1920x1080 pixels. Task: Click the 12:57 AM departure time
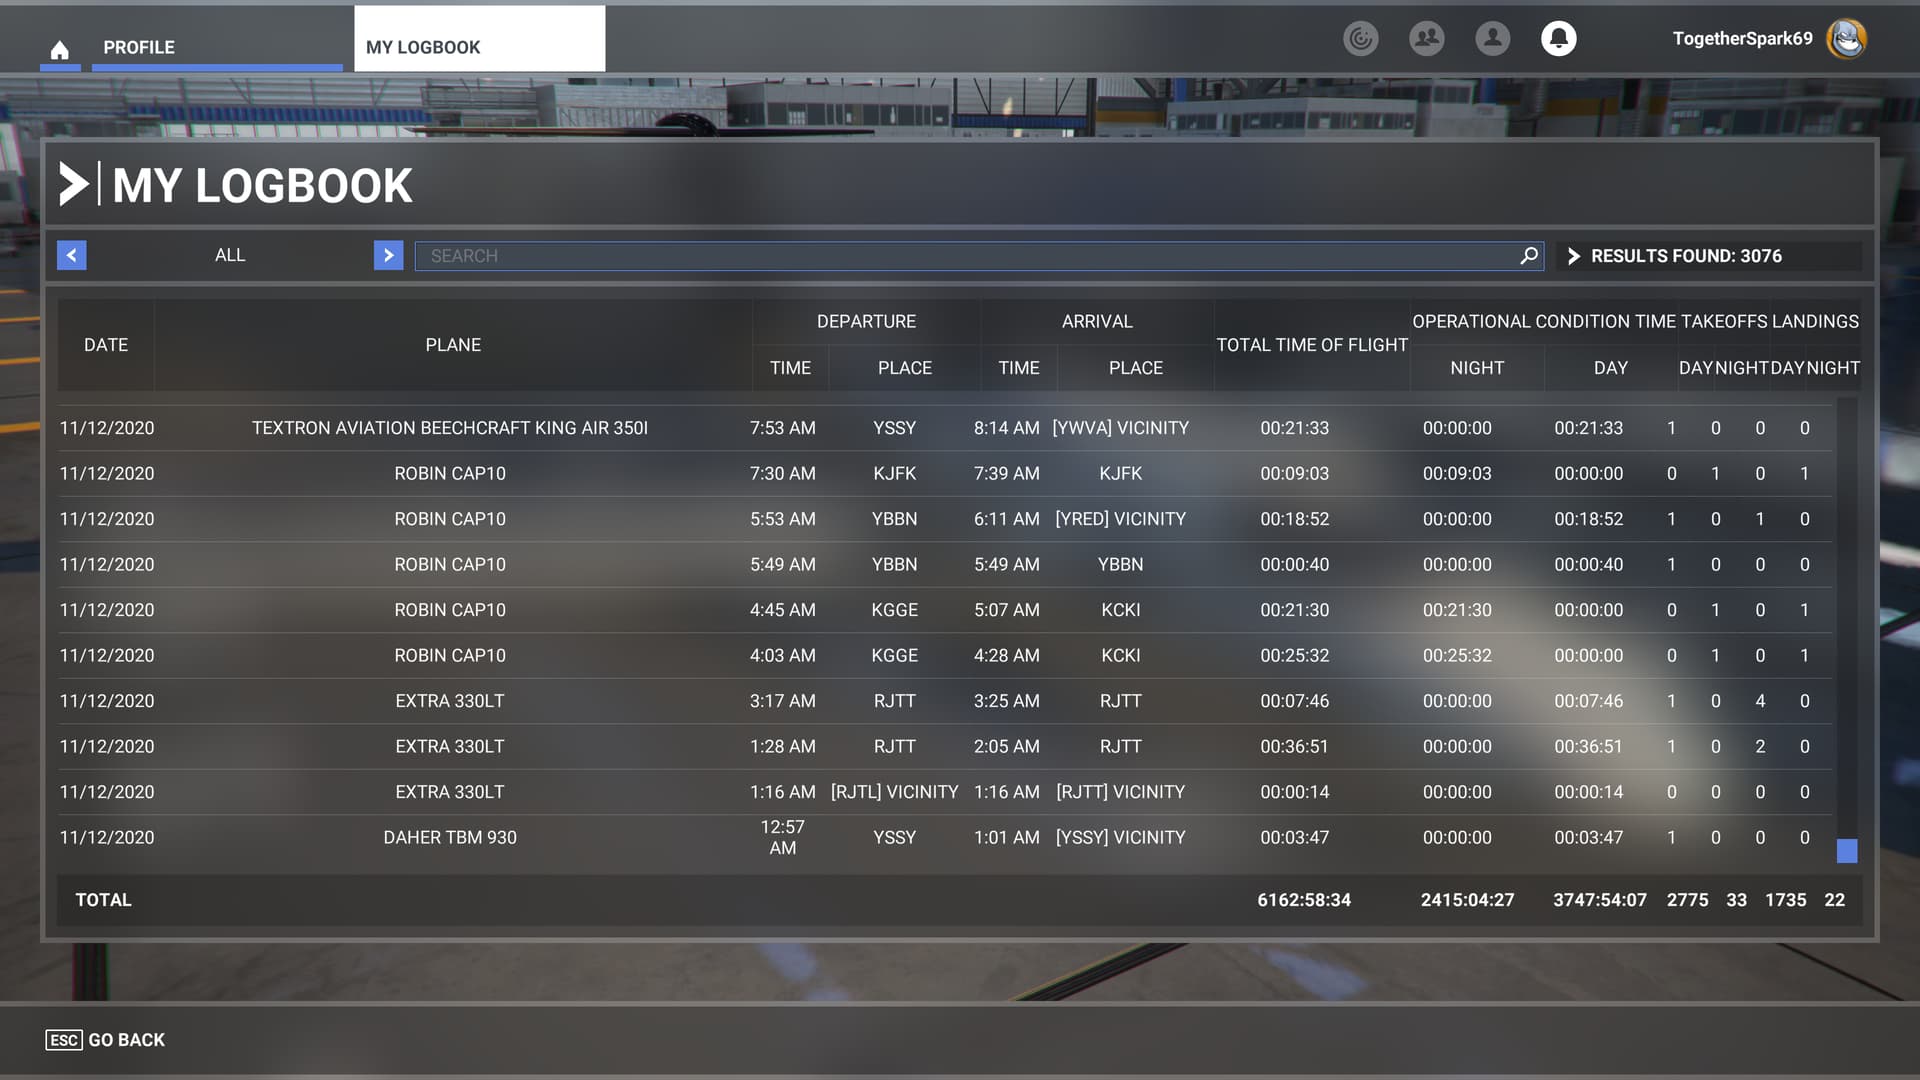(782, 838)
